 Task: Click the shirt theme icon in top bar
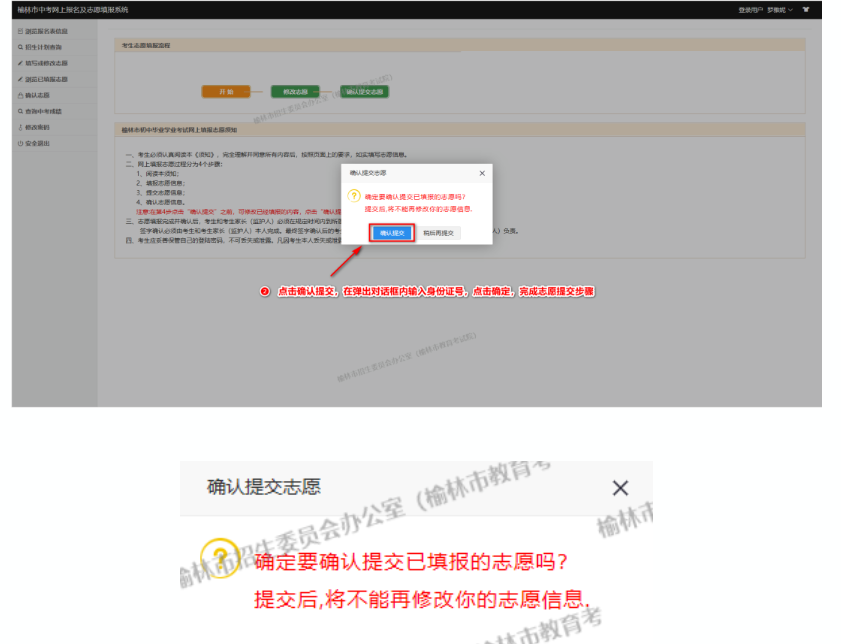[x=806, y=9]
